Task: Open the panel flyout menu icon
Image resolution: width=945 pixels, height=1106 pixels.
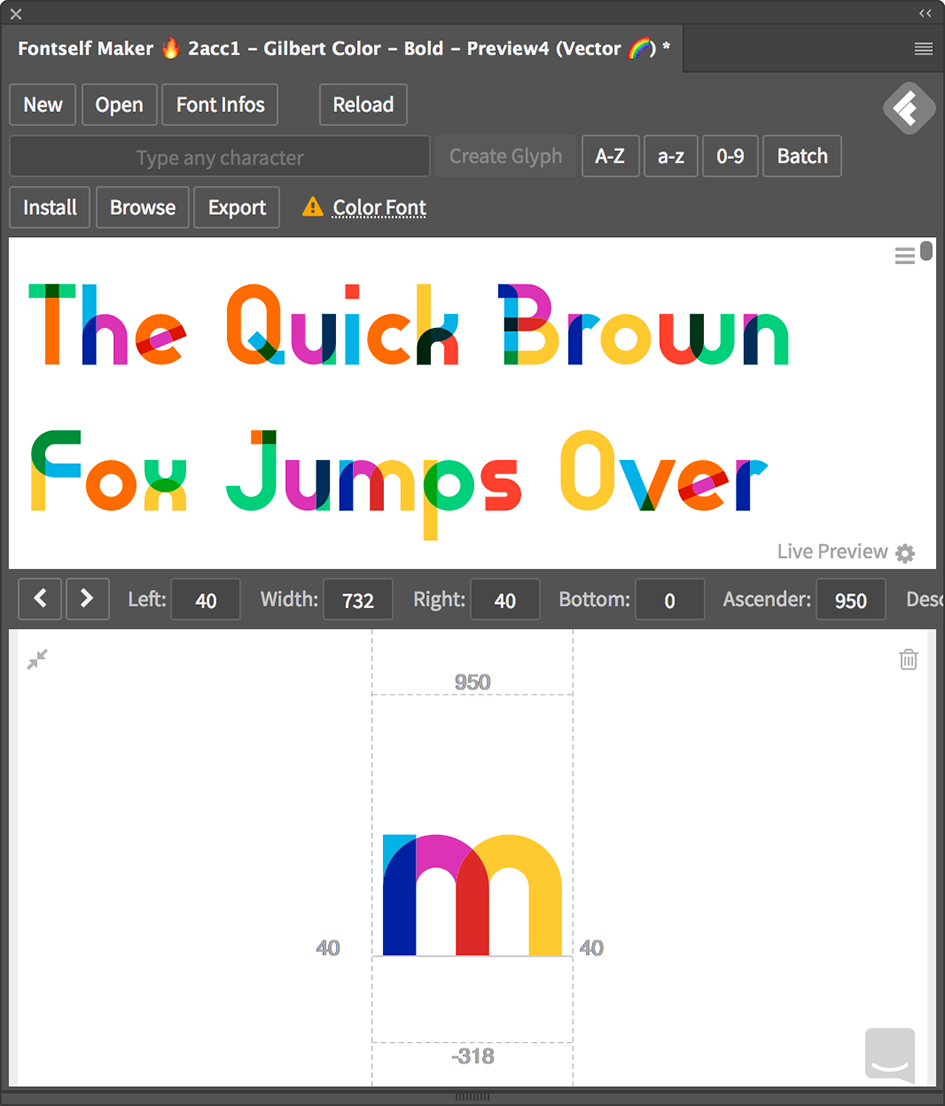Action: [923, 49]
